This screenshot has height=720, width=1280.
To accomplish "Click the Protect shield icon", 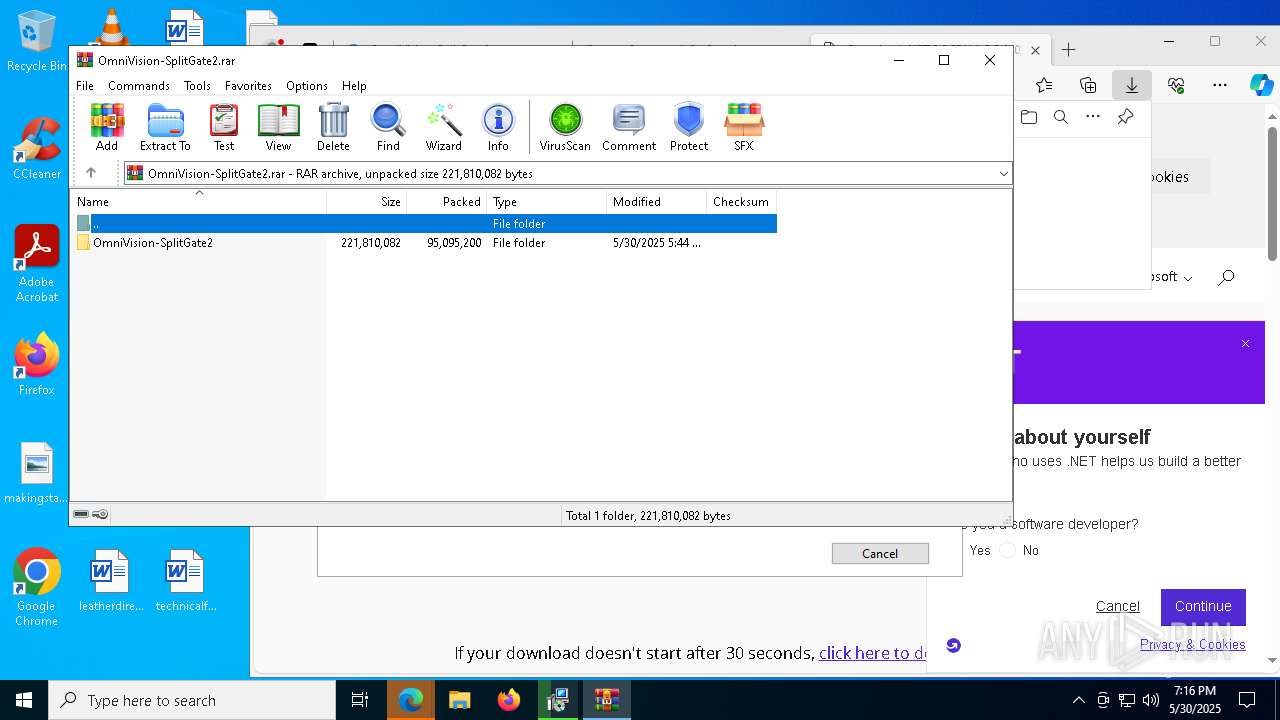I will pos(689,127).
